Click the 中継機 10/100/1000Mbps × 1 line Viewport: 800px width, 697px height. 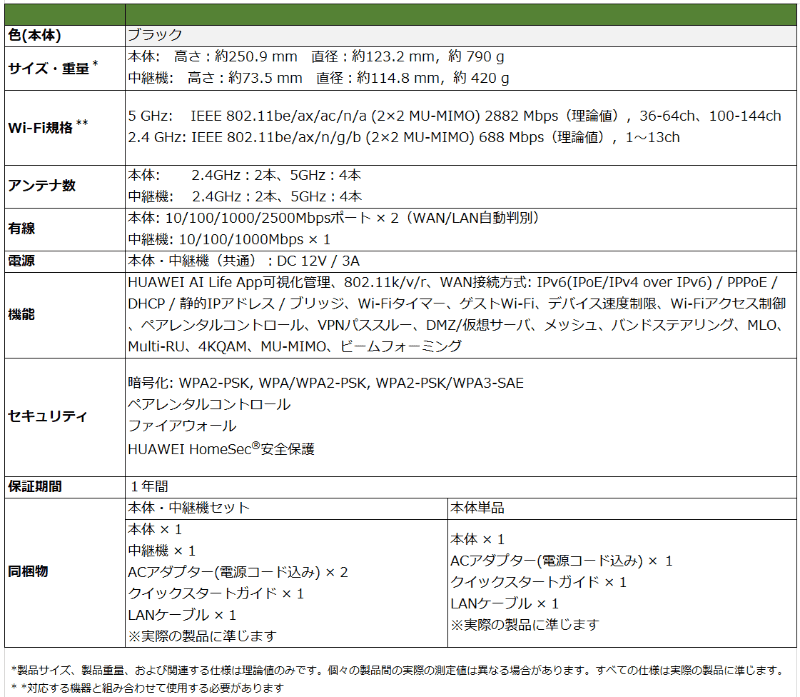229,239
